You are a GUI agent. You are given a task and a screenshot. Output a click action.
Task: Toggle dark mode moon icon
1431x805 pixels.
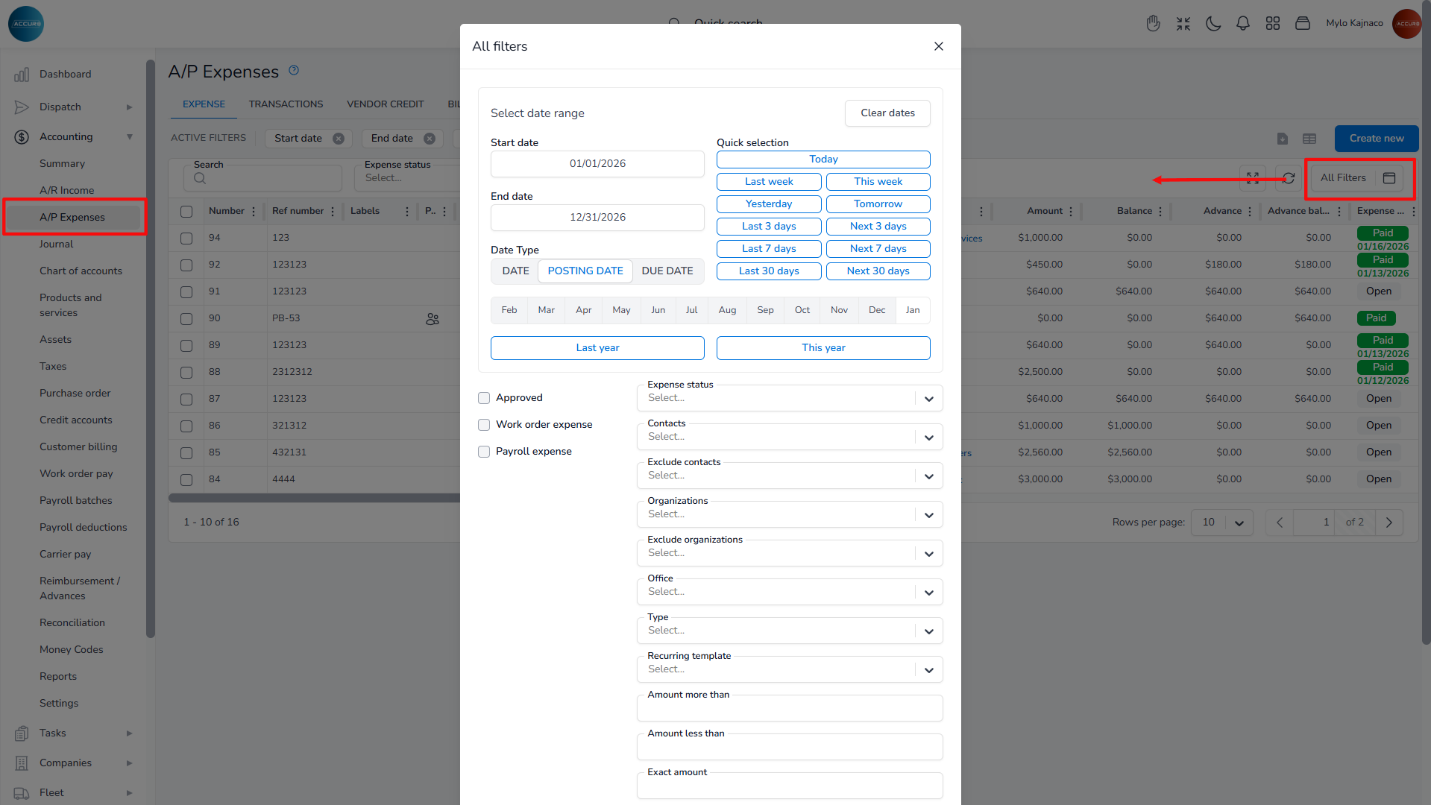pyautogui.click(x=1213, y=23)
